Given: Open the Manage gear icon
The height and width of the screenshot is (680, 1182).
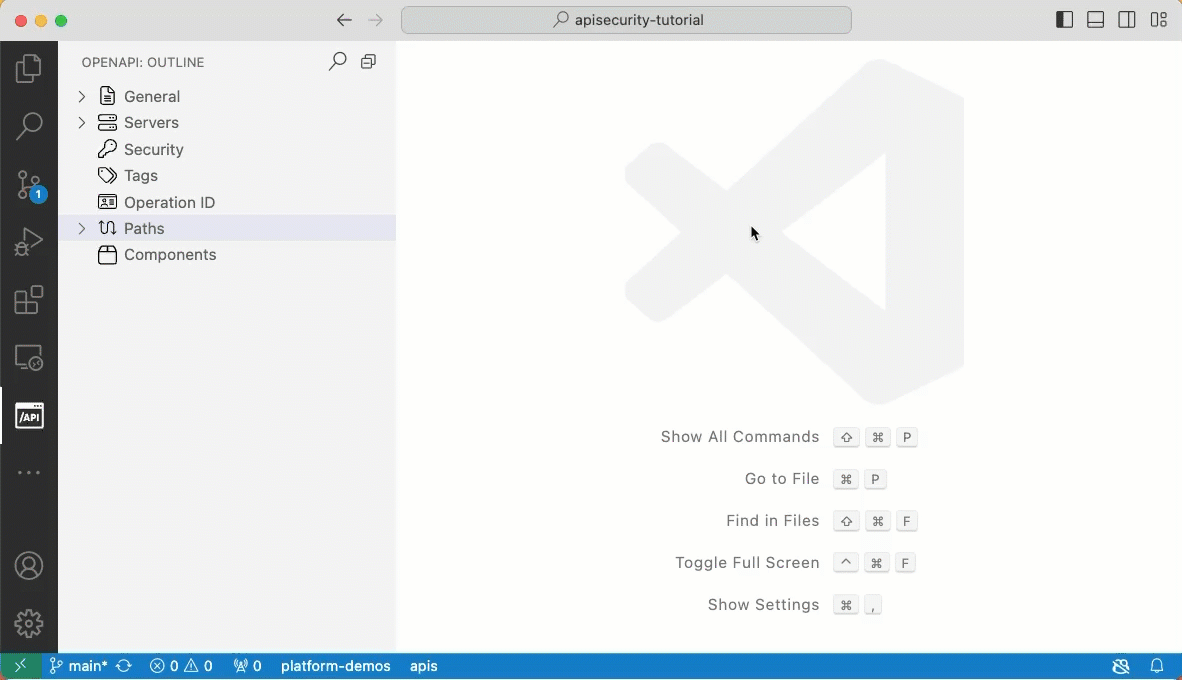Looking at the screenshot, I should 29,623.
